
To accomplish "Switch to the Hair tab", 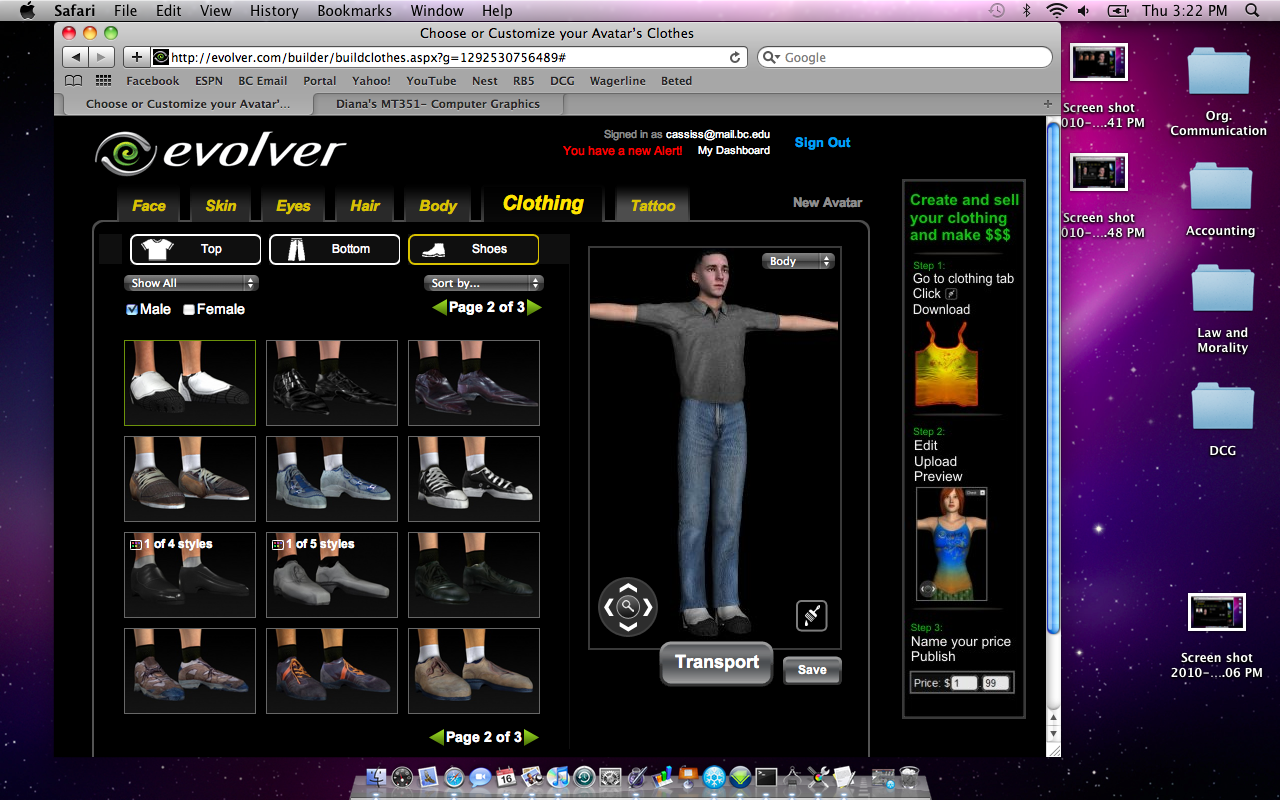I will click(364, 205).
